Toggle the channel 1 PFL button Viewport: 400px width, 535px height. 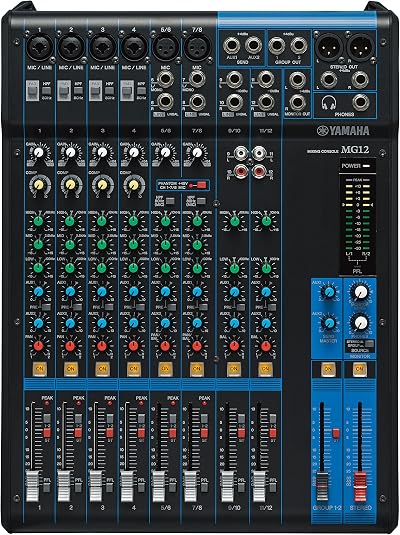tap(46, 487)
